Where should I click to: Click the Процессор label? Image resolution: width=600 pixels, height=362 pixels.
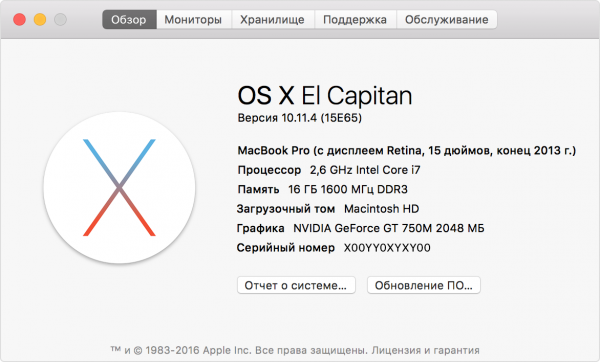coord(269,170)
